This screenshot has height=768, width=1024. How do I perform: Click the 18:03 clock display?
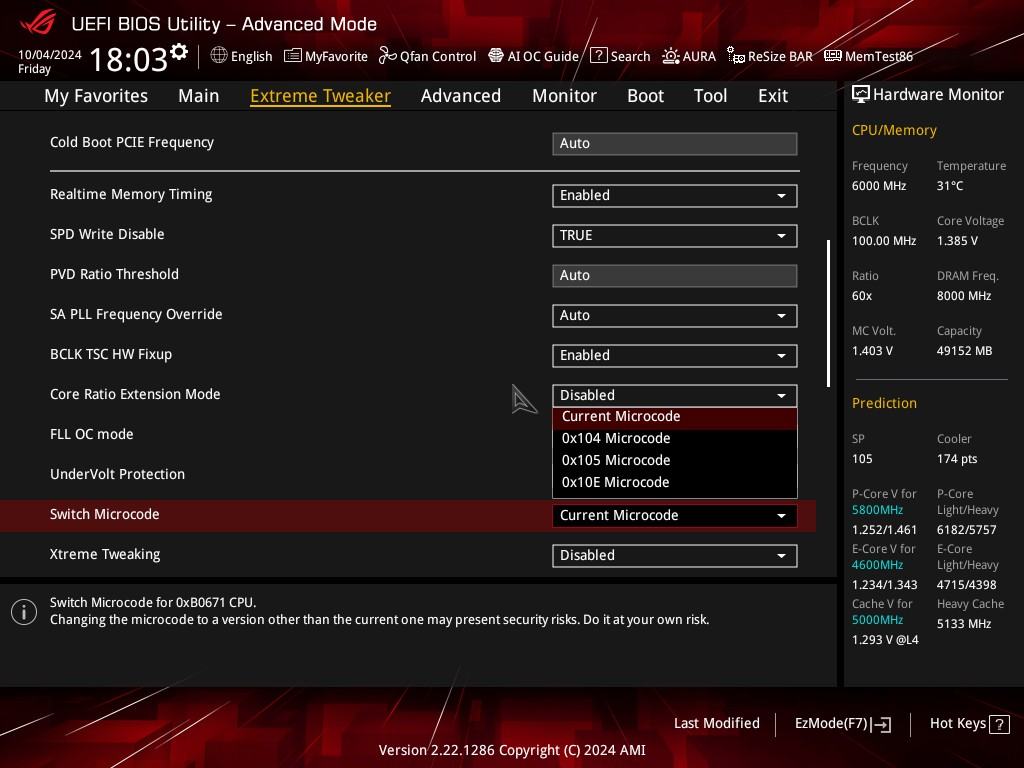point(129,59)
